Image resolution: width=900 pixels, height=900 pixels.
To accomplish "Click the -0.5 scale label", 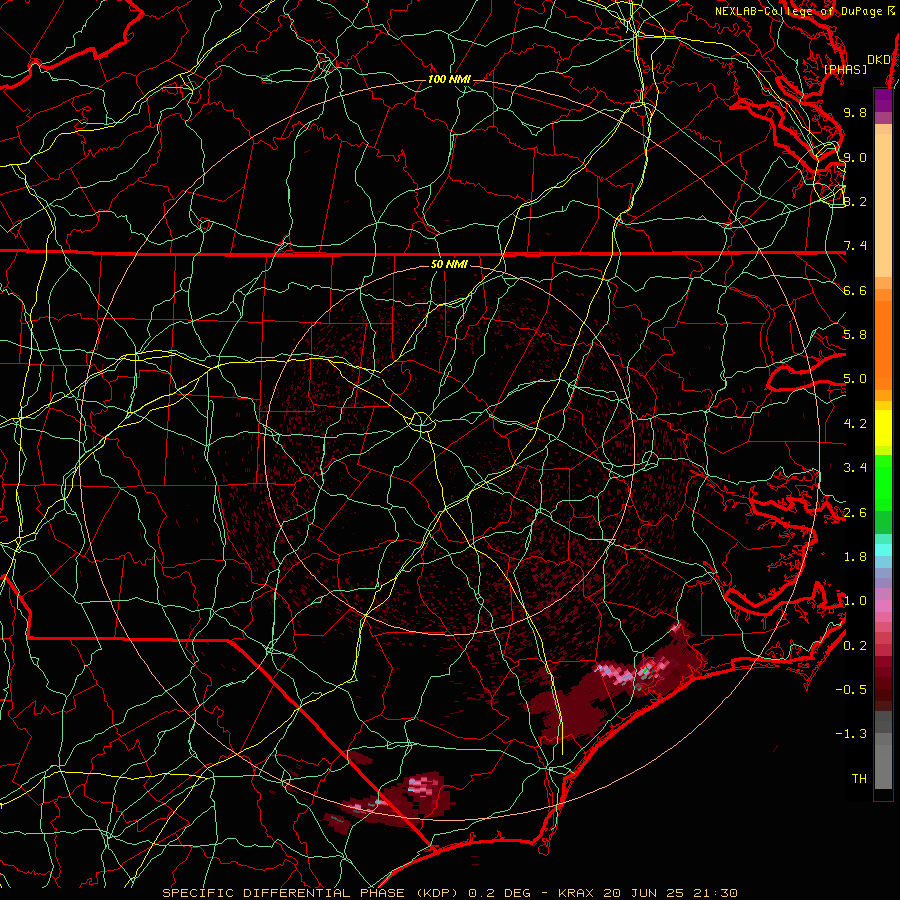I will [851, 690].
